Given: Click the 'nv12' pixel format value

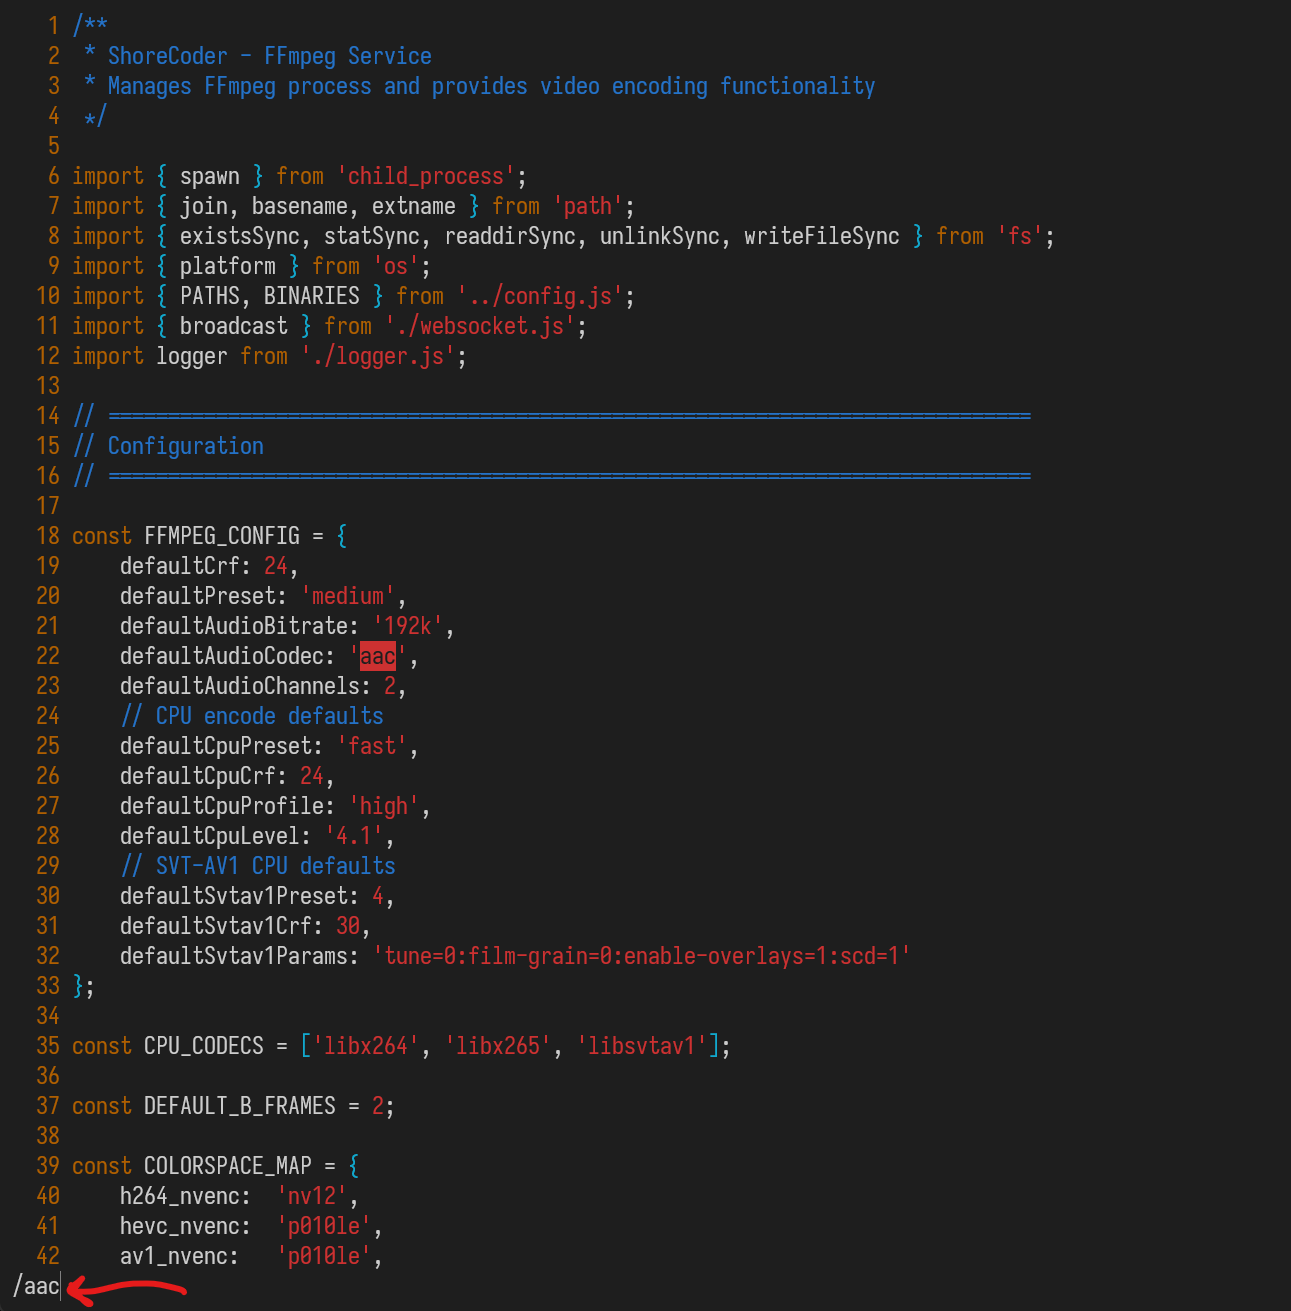Looking at the screenshot, I should click(x=312, y=1196).
